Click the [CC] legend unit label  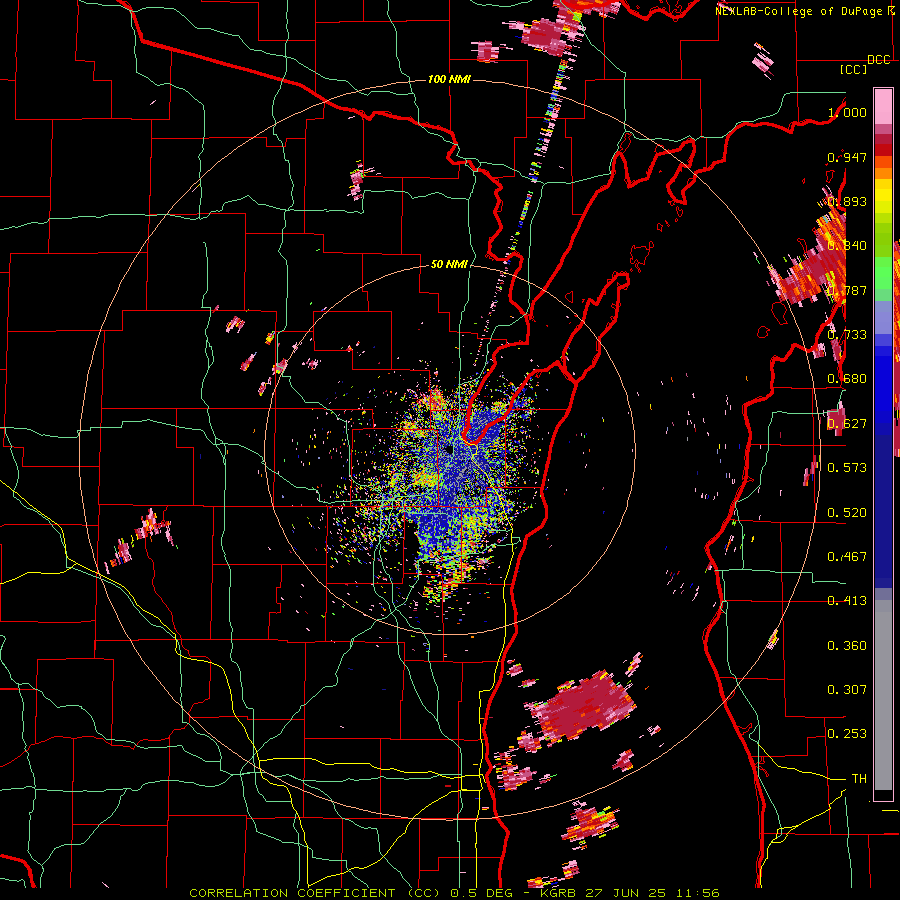tap(854, 69)
